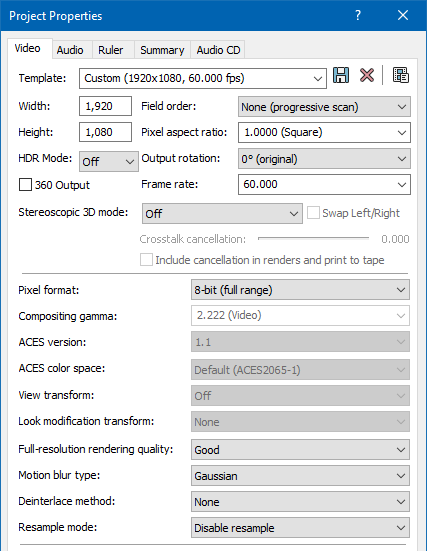Delete the template with the red X icon
427x551 pixels.
point(367,75)
